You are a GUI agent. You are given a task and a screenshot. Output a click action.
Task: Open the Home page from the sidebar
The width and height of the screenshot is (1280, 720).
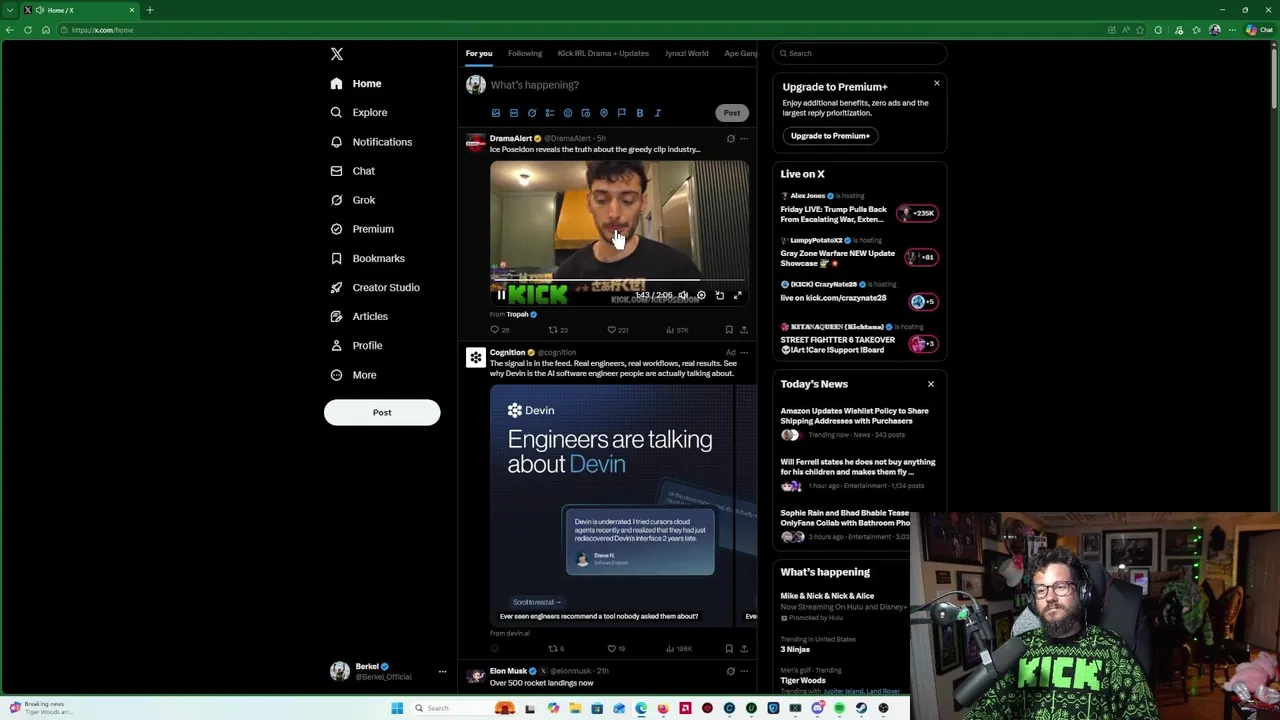click(x=356, y=84)
